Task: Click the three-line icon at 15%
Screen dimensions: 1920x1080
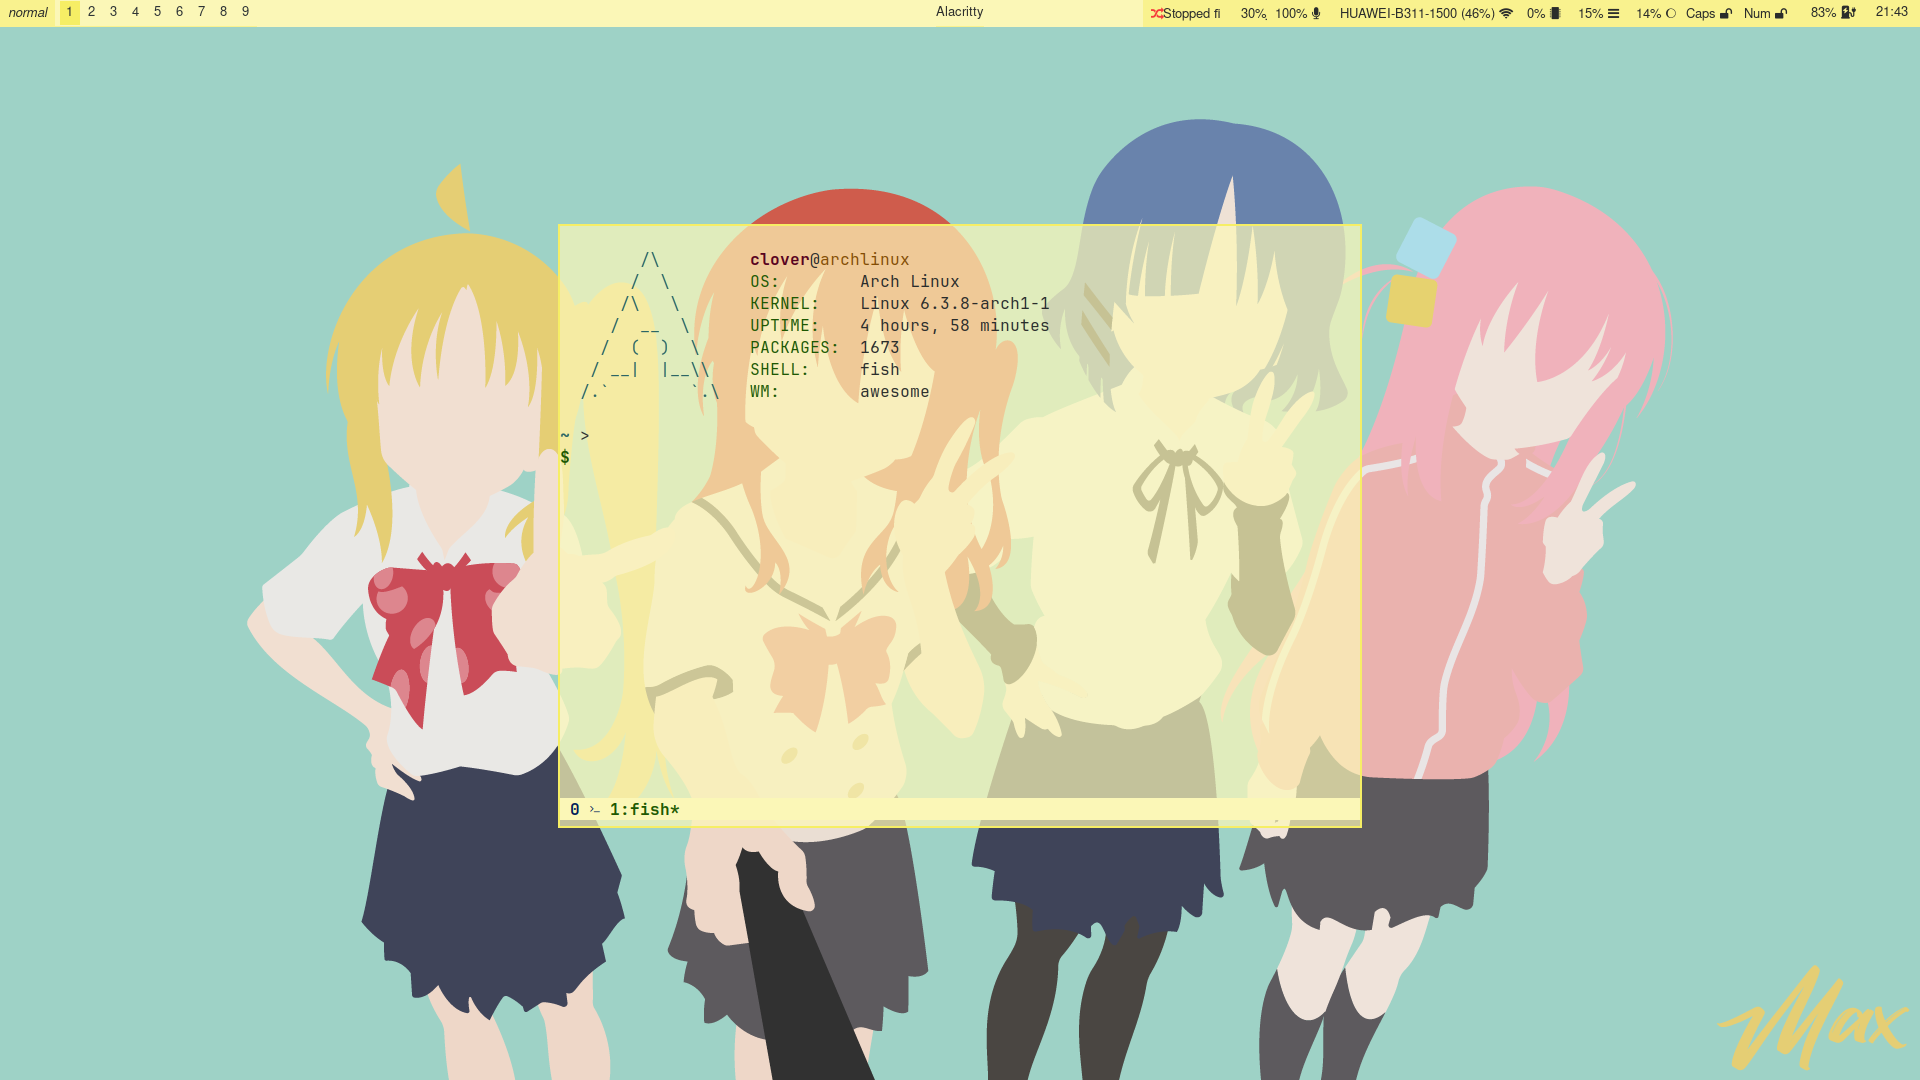Action: pyautogui.click(x=1613, y=13)
